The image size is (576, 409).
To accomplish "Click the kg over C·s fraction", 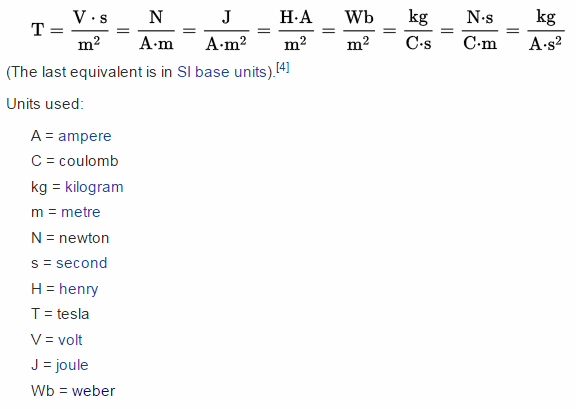I will [x=418, y=31].
